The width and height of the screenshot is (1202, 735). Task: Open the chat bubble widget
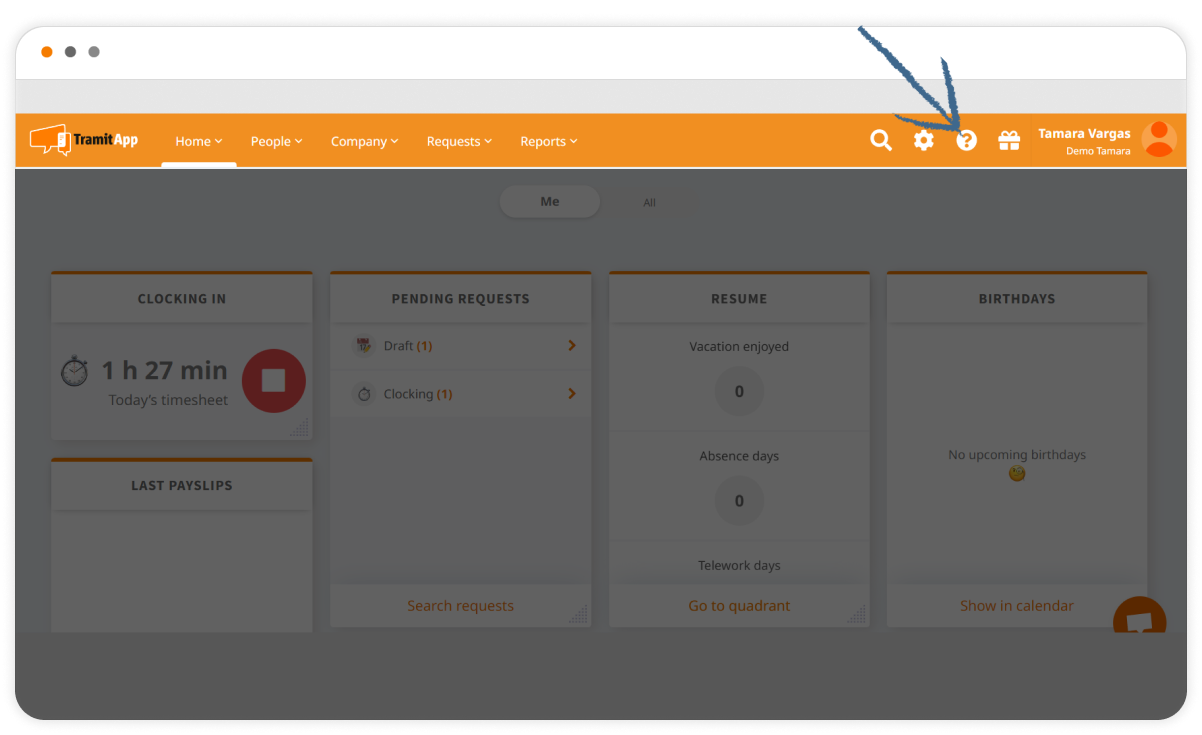[1139, 621]
